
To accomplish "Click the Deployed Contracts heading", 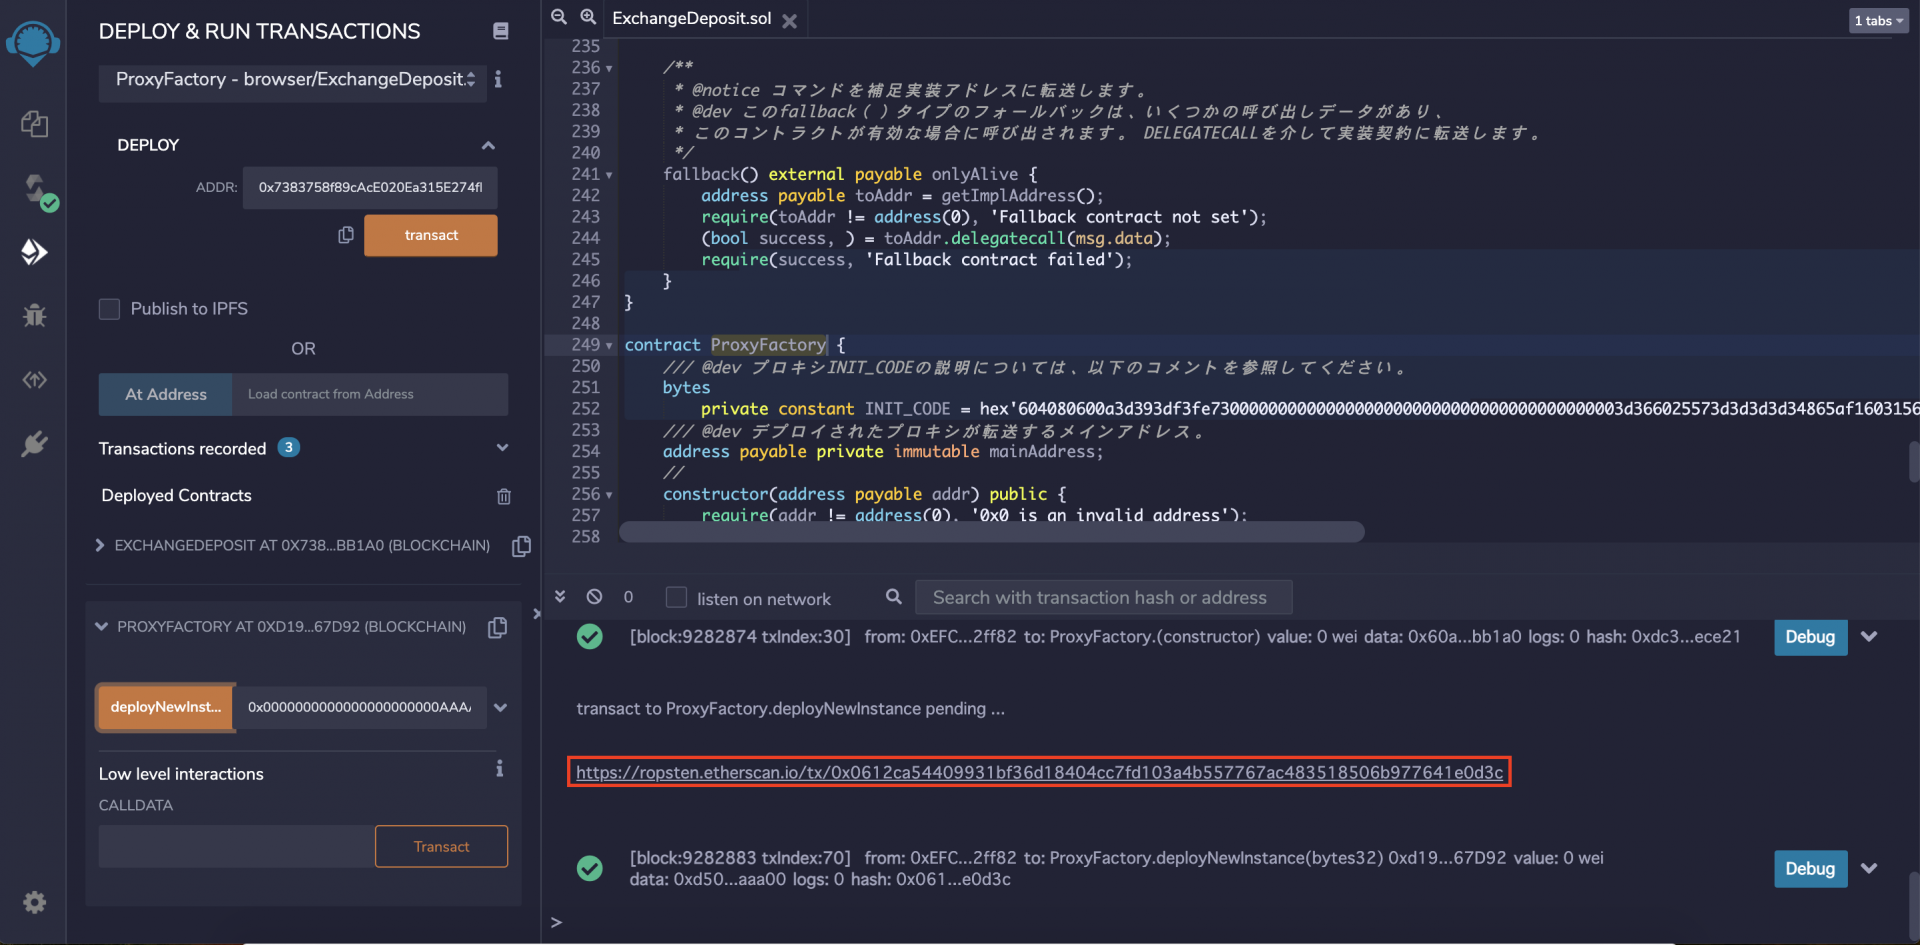I will pyautogui.click(x=176, y=495).
